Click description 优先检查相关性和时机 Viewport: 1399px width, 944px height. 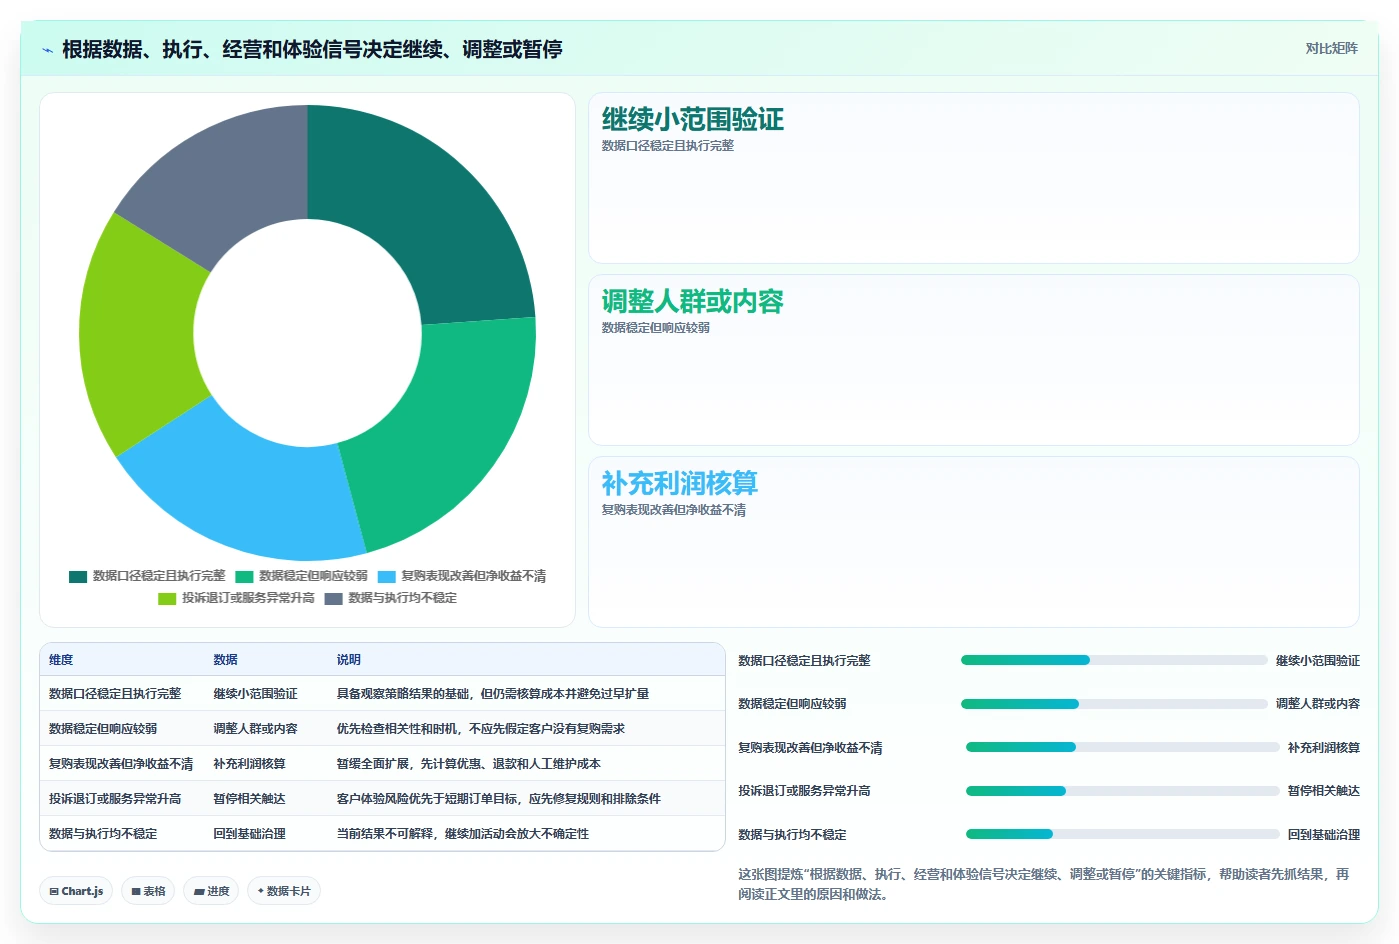point(397,729)
